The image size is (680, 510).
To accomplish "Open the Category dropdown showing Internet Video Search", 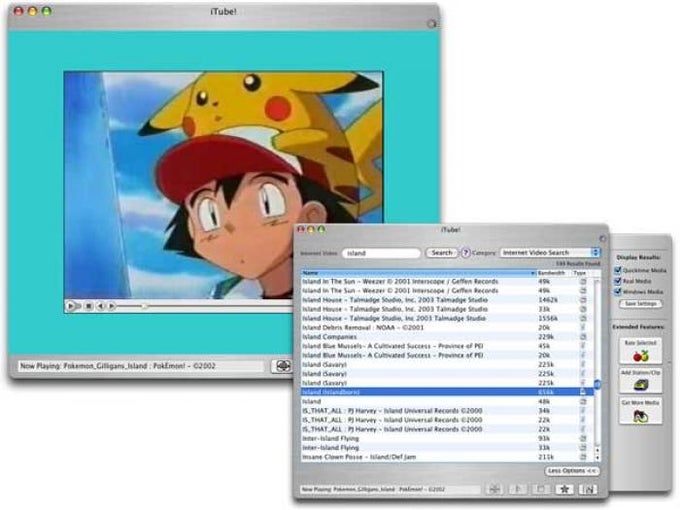I will 550,252.
